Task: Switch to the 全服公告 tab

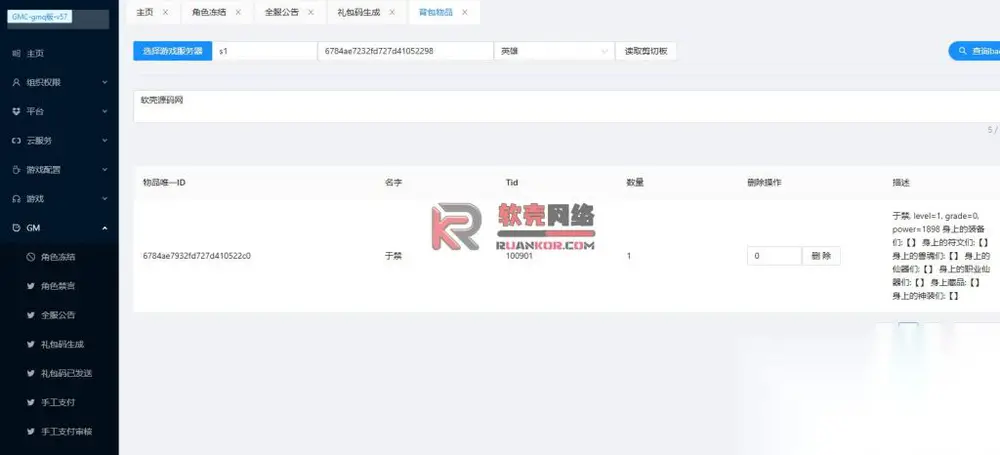Action: click(x=281, y=12)
